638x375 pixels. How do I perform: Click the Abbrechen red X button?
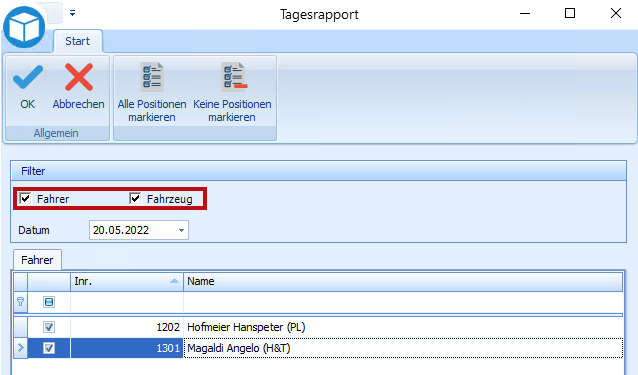click(79, 87)
